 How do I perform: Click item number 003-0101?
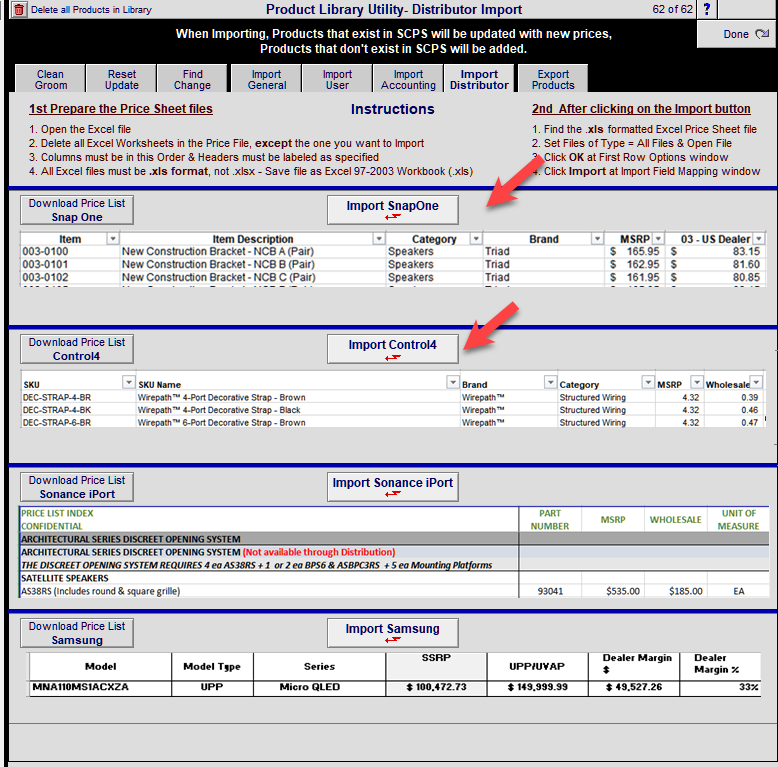tap(45, 264)
